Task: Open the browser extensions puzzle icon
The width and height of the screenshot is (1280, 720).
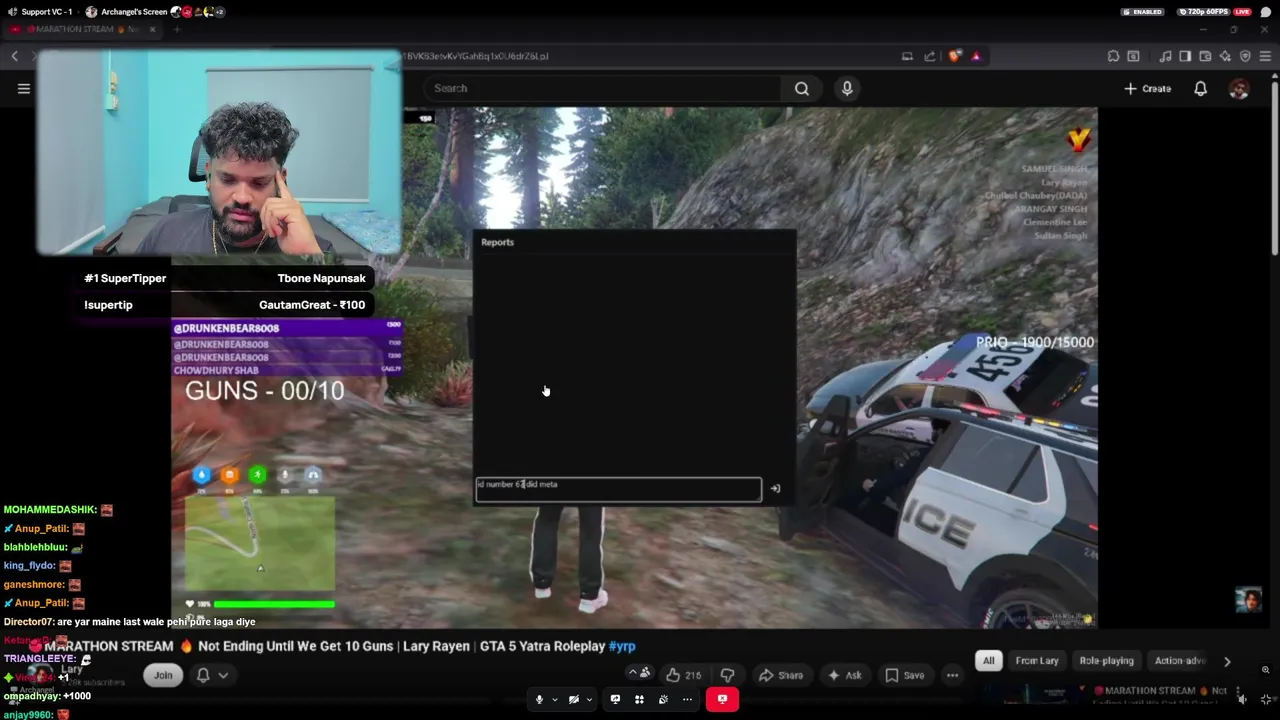Action: click(1113, 56)
